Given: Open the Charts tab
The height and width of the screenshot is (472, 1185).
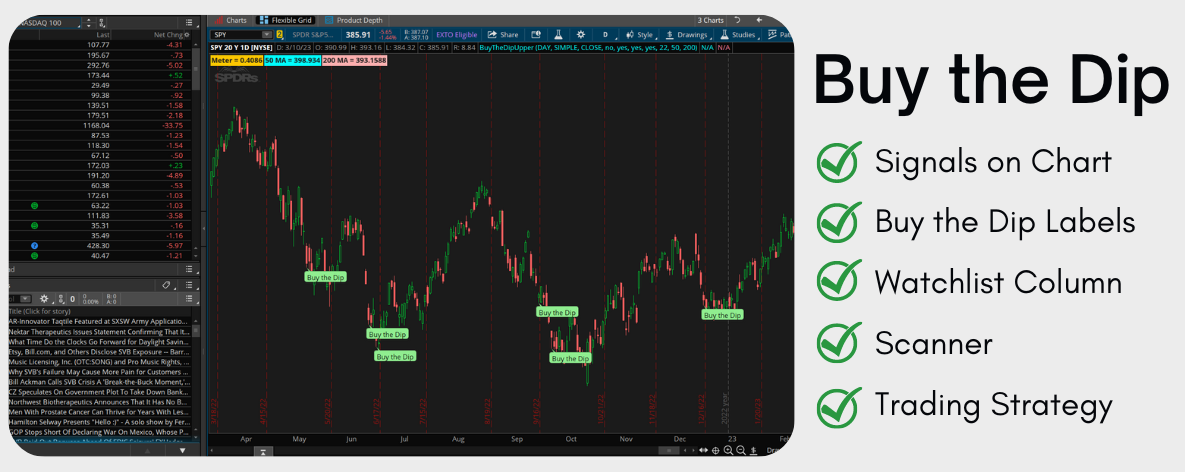Looking at the screenshot, I should point(231,20).
